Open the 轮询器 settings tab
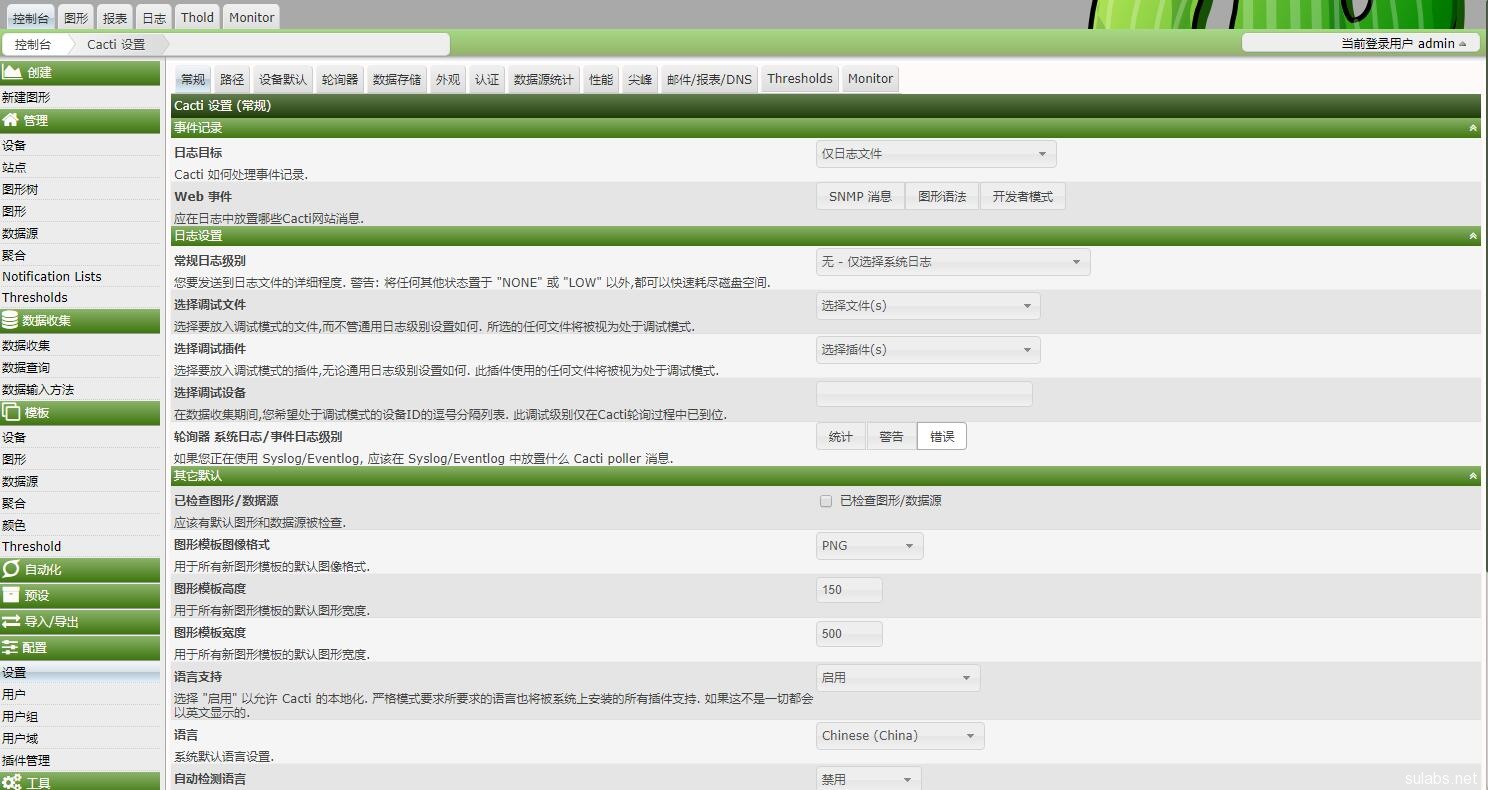The image size is (1488, 790). [340, 79]
